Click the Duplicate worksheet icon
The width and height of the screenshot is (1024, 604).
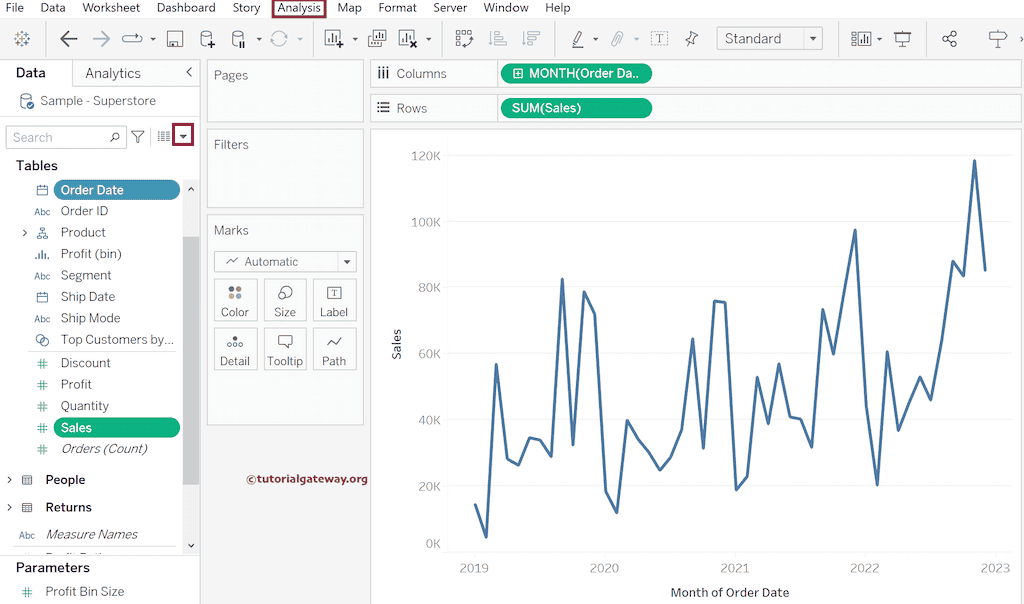(x=377, y=39)
